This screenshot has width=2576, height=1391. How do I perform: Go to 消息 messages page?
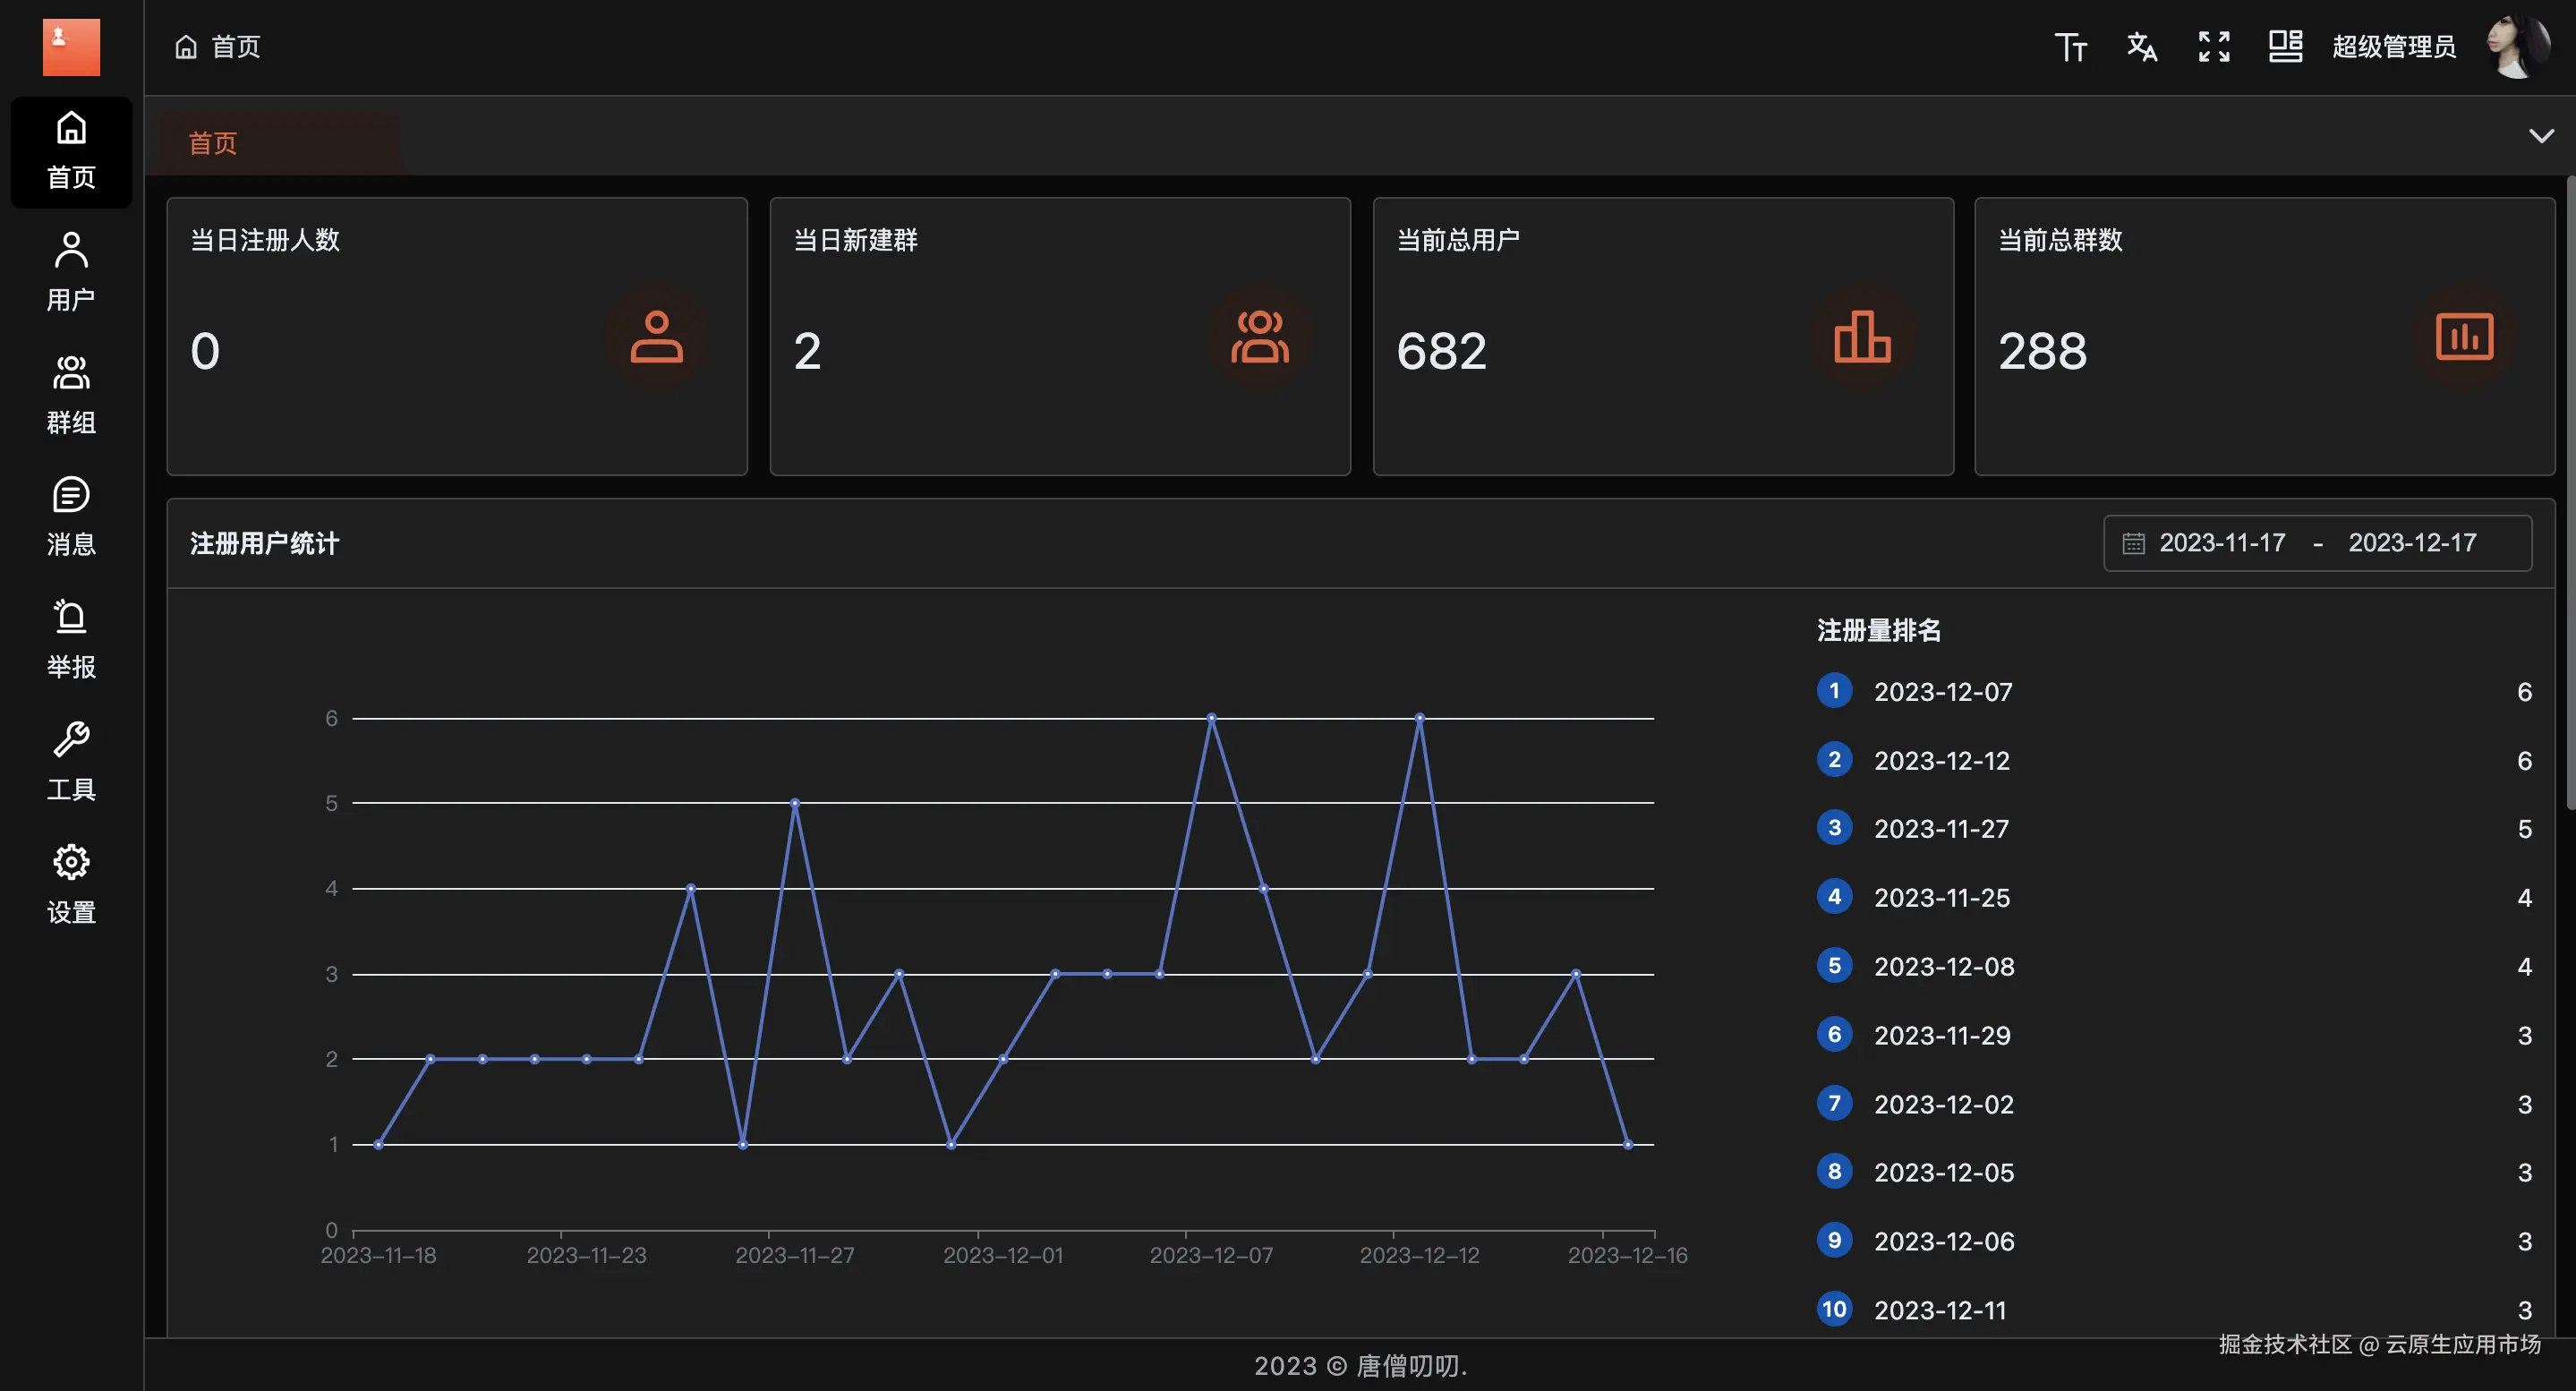pyautogui.click(x=71, y=516)
